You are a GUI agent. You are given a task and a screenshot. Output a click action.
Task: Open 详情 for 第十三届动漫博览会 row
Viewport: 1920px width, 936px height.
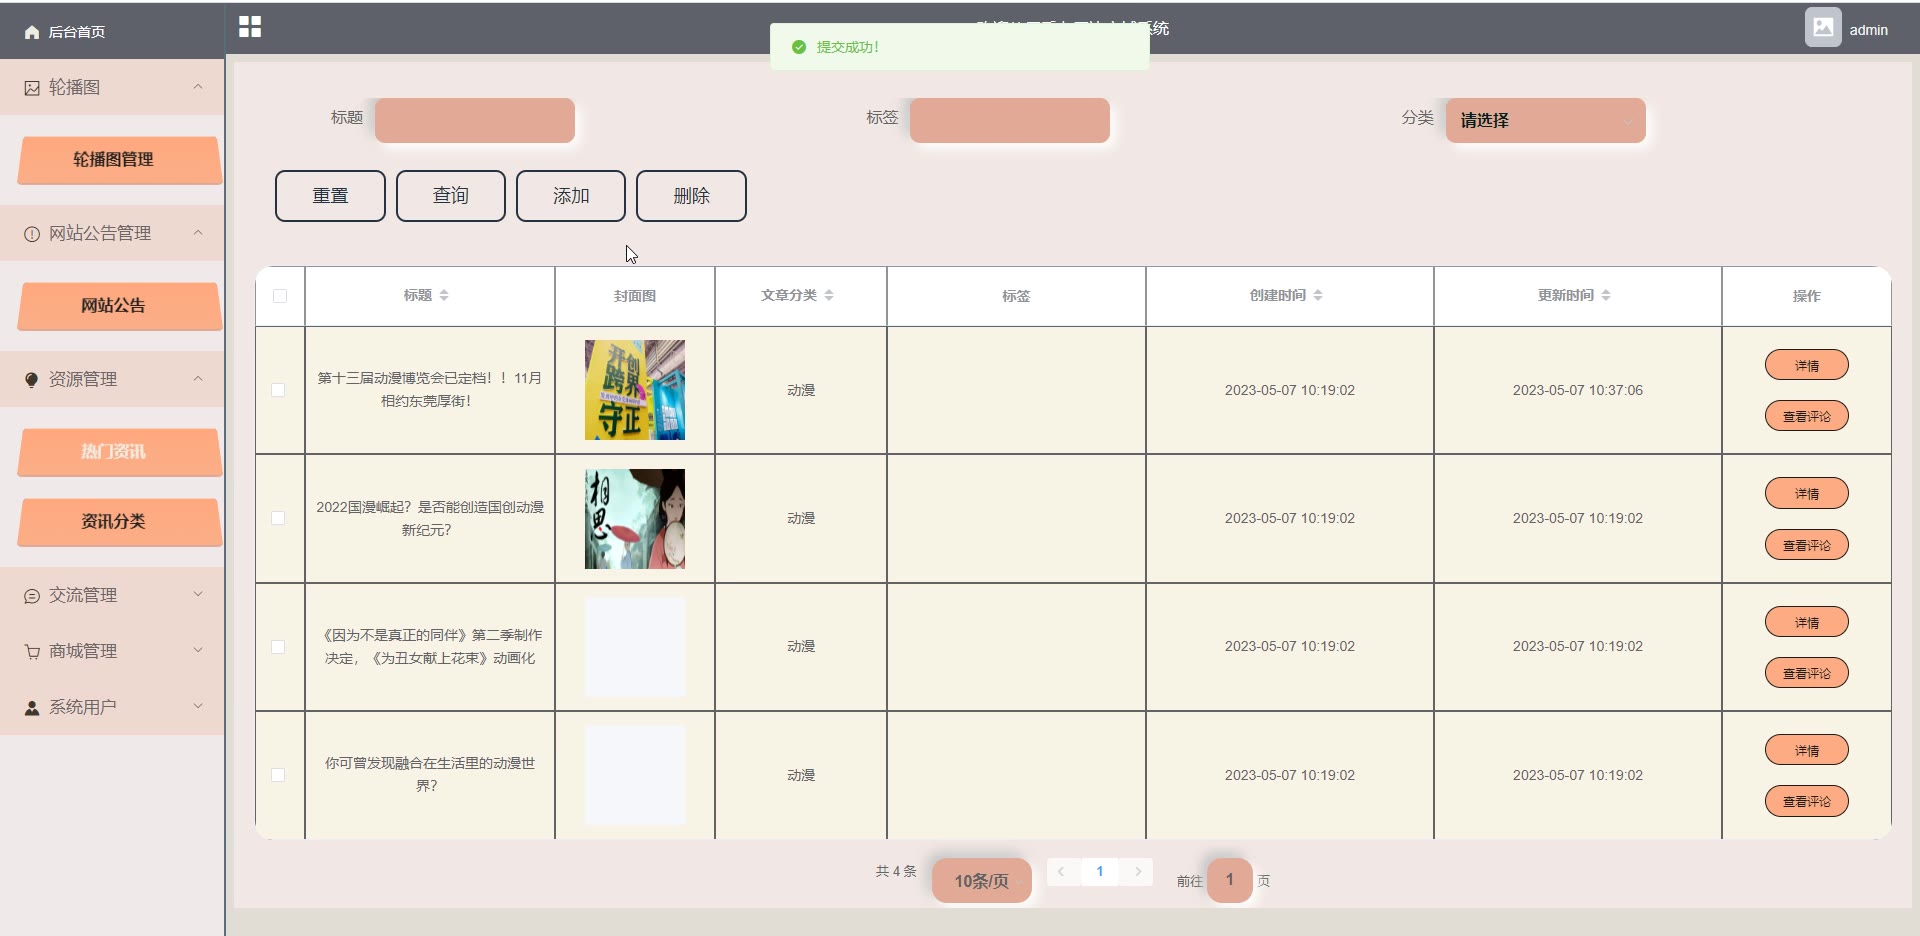coord(1806,365)
